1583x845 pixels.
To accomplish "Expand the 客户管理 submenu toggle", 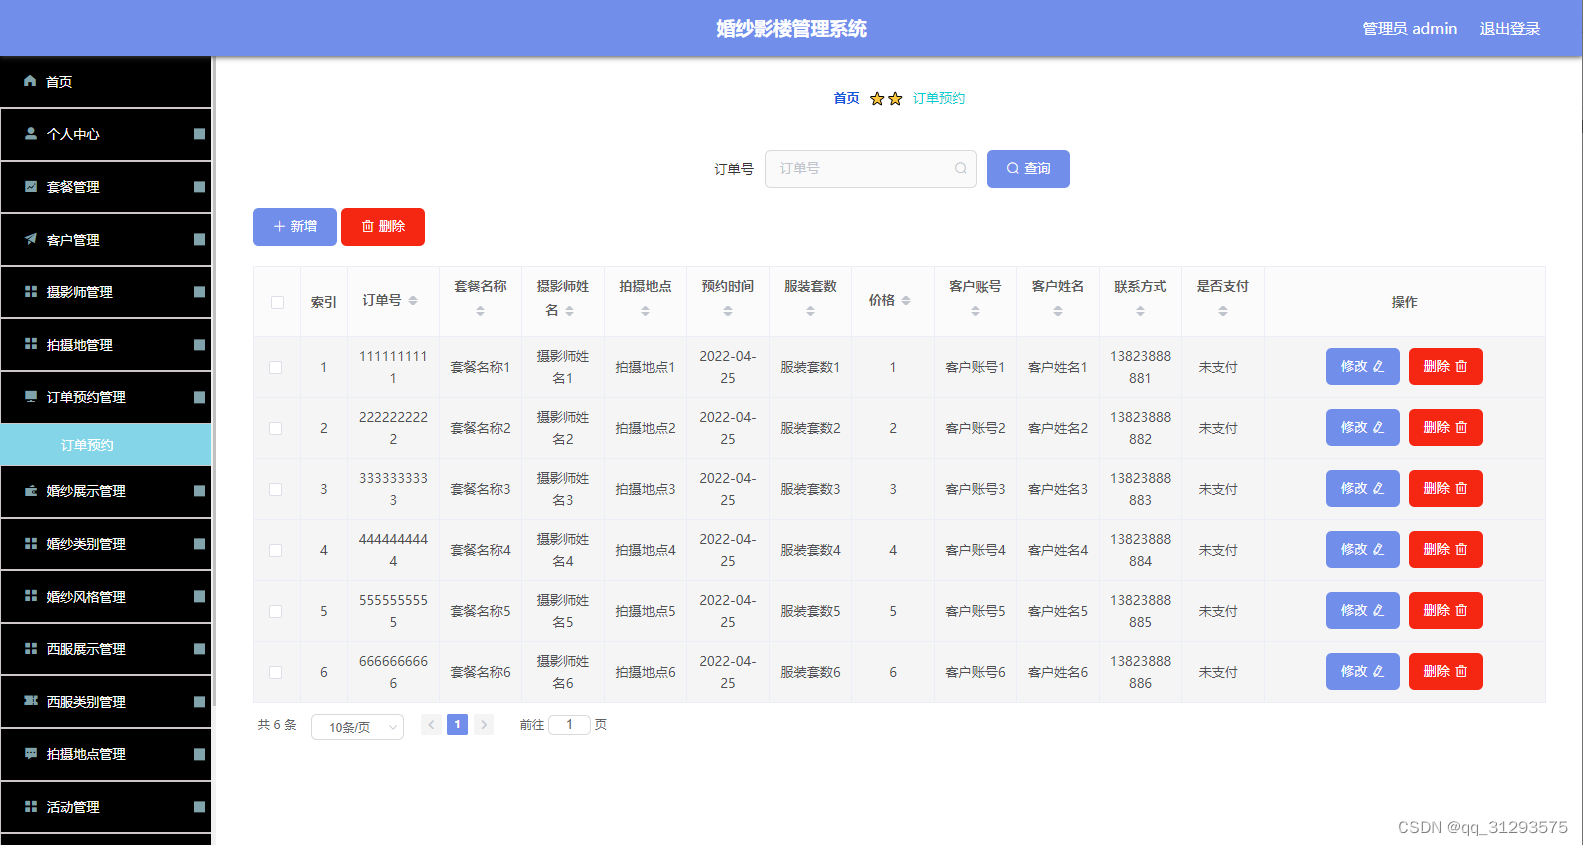I will (199, 239).
